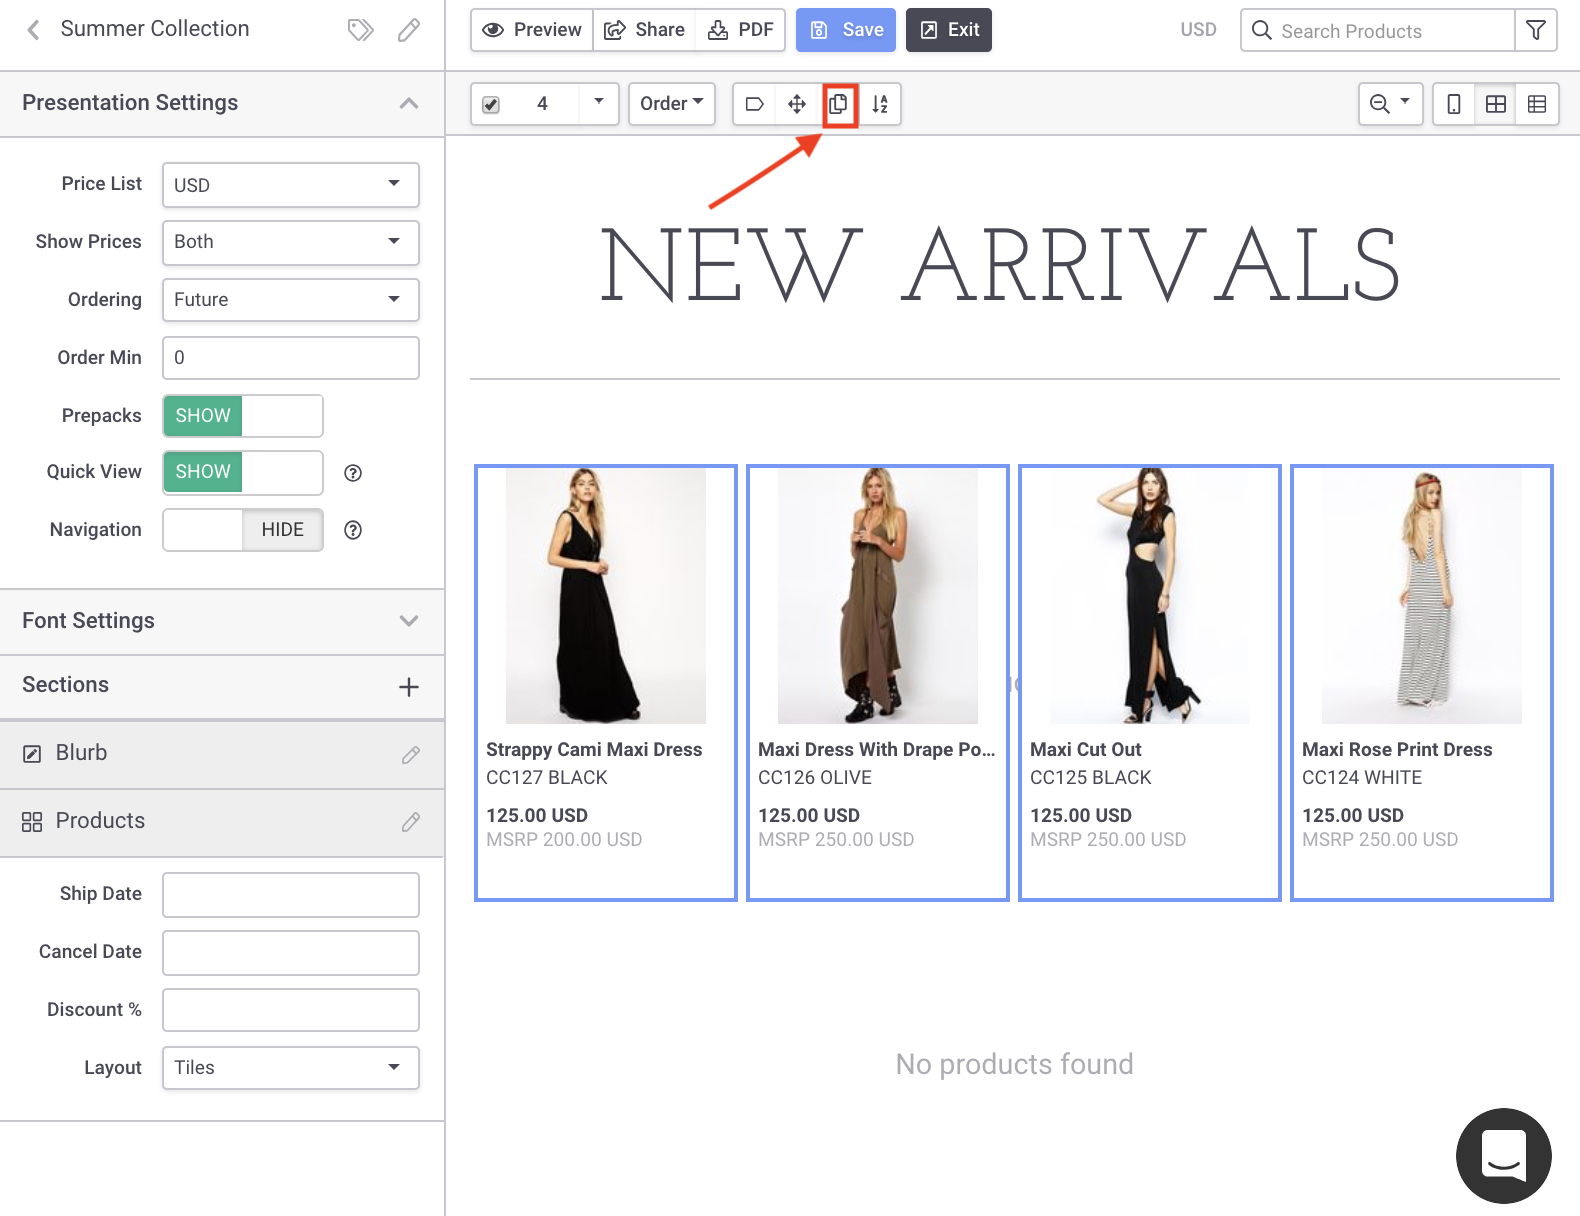Select the Products section
Screen dimensions: 1580x1216
[x=222, y=822]
